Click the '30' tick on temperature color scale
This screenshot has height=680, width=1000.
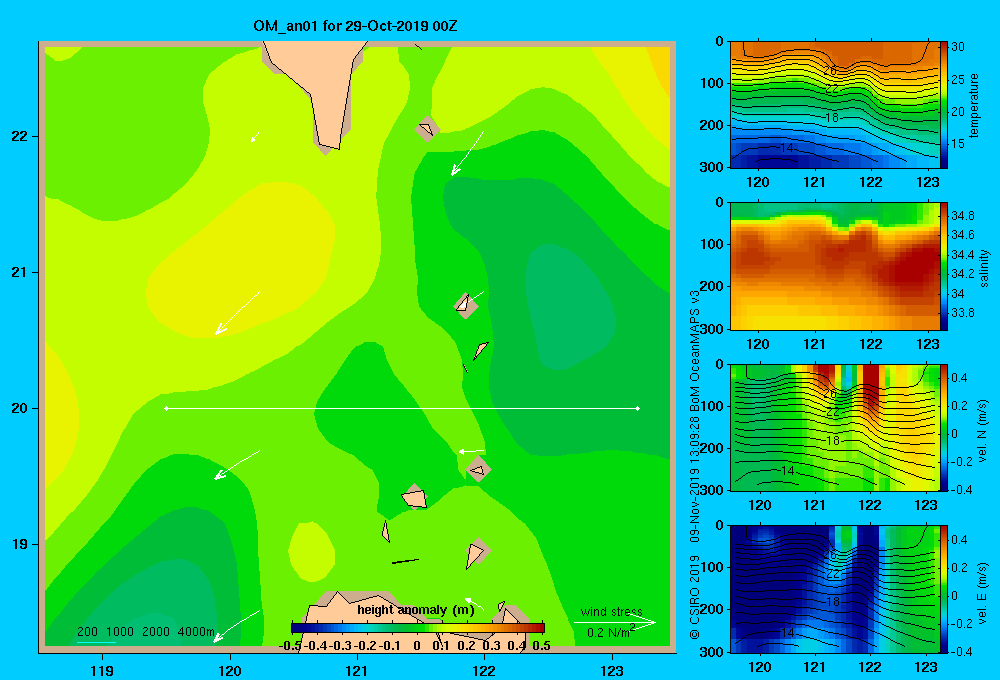tap(958, 47)
